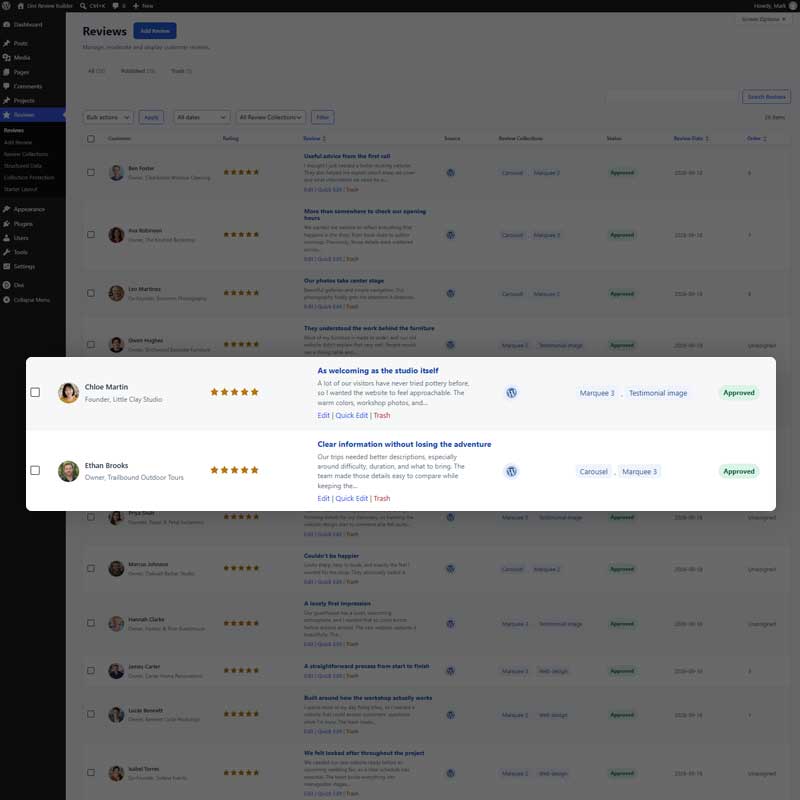
Task: Click Carousel tag in Ethan Brooks row
Action: (593, 471)
